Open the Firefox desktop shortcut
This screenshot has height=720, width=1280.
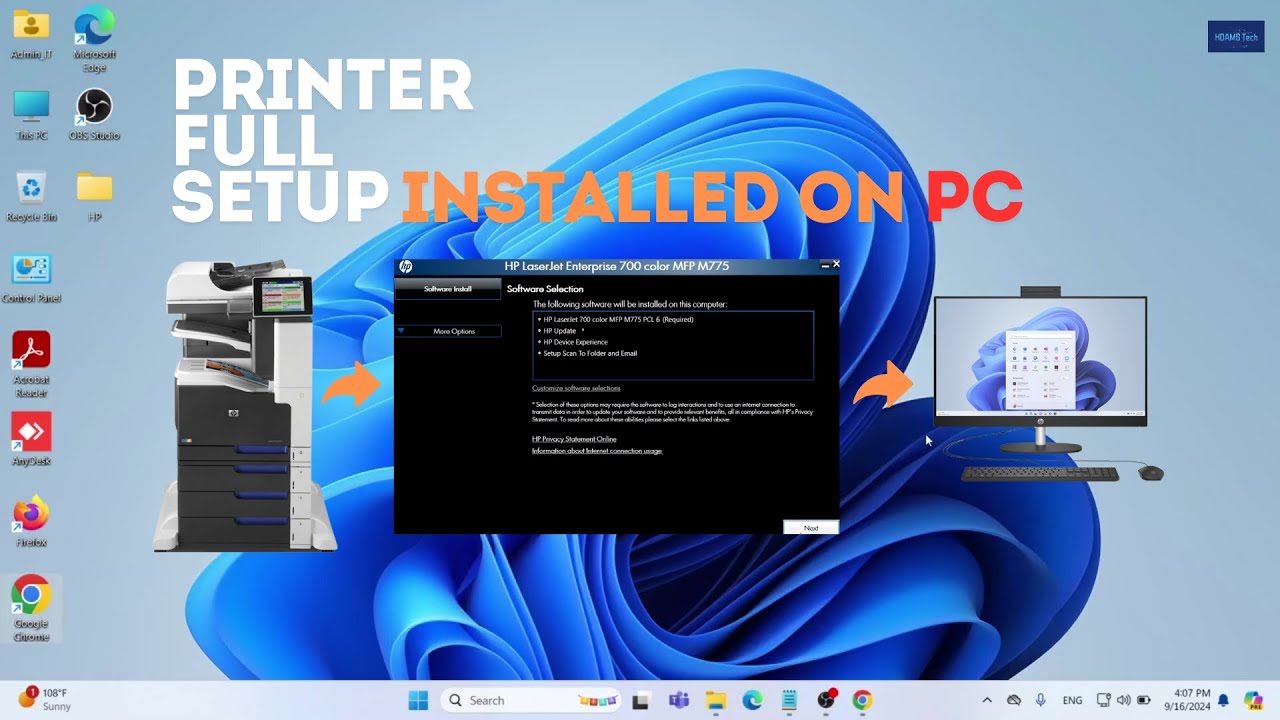31,522
